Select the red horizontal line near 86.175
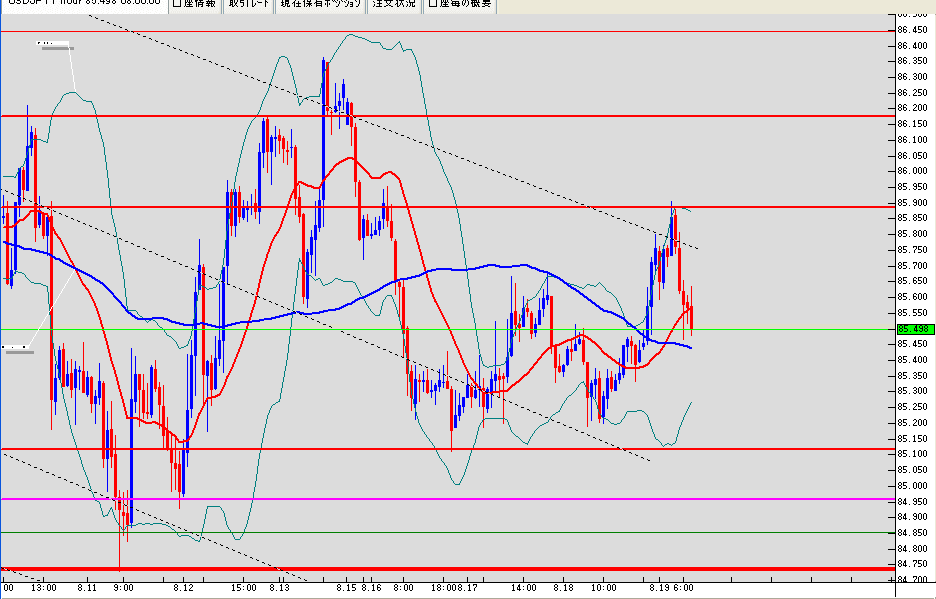This screenshot has width=936, height=599. (x=448, y=116)
